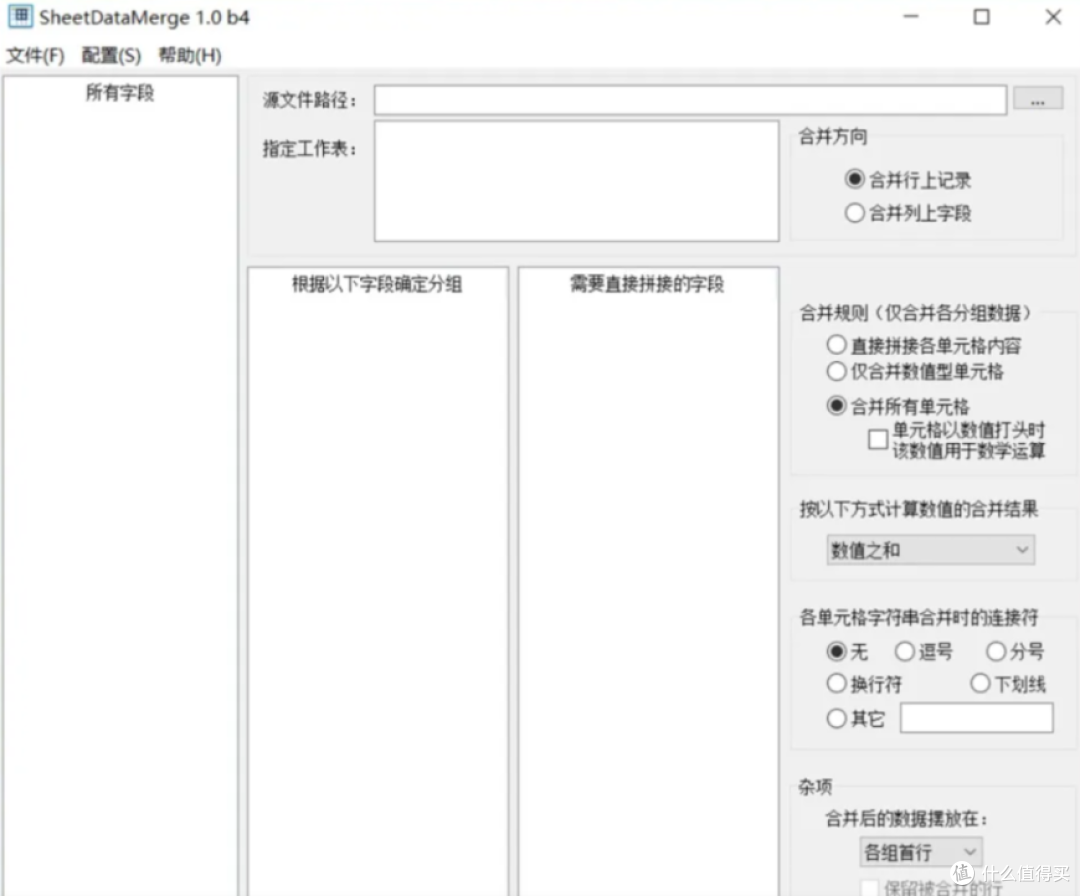This screenshot has width=1080, height=896.
Task: Close the SheetDataMerge window
Action: 1052,17
